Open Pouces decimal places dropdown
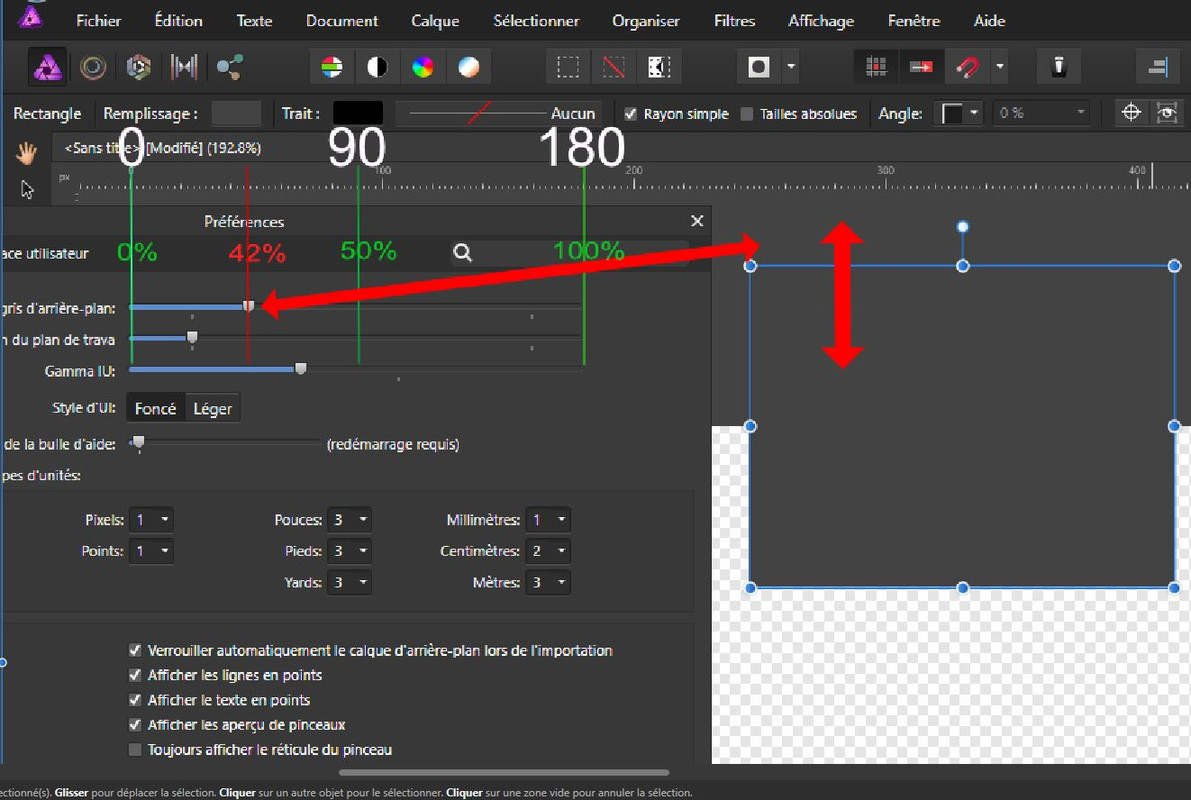 [349, 520]
